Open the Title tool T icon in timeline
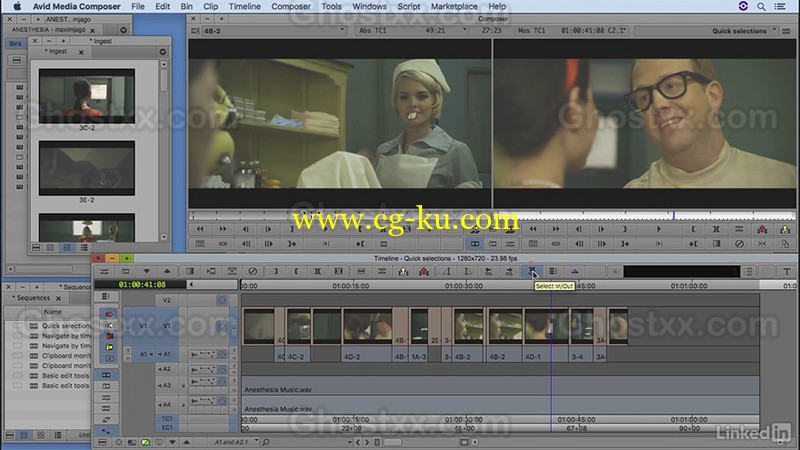800x450 pixels. coord(787,271)
